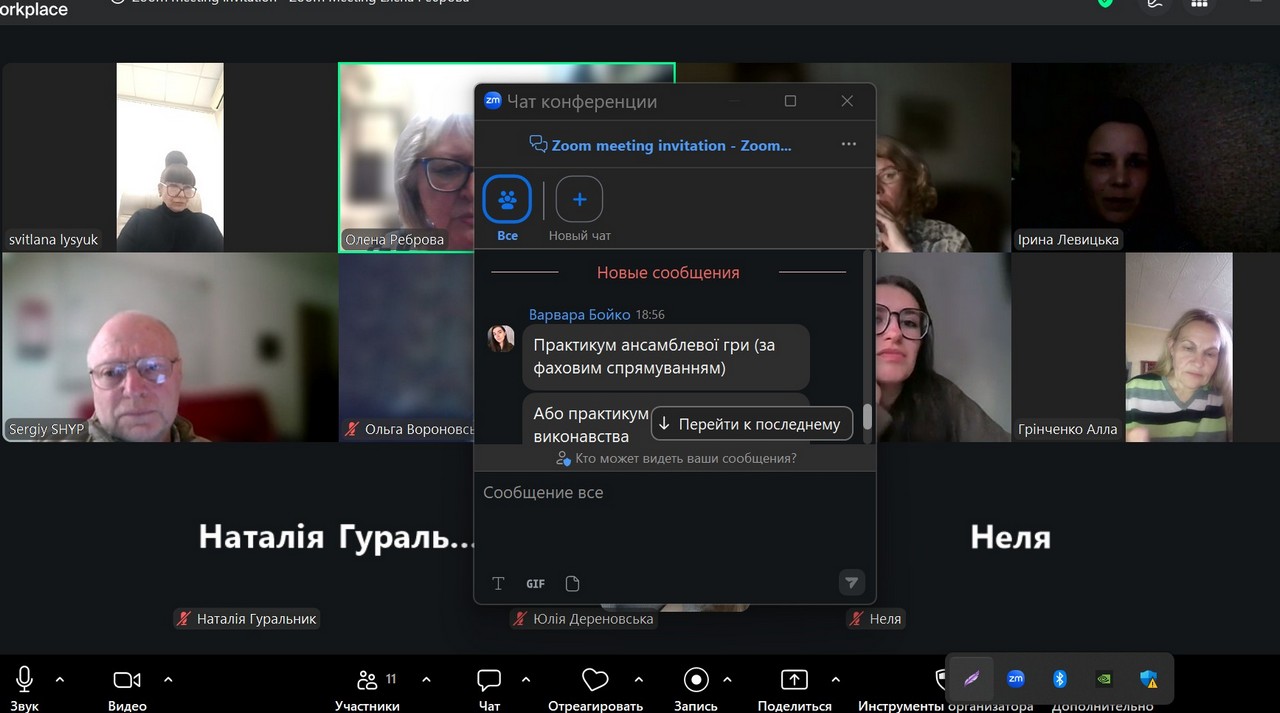Click the Chat bubble icon in toolbar
Viewport: 1280px width, 713px height.
pos(489,680)
